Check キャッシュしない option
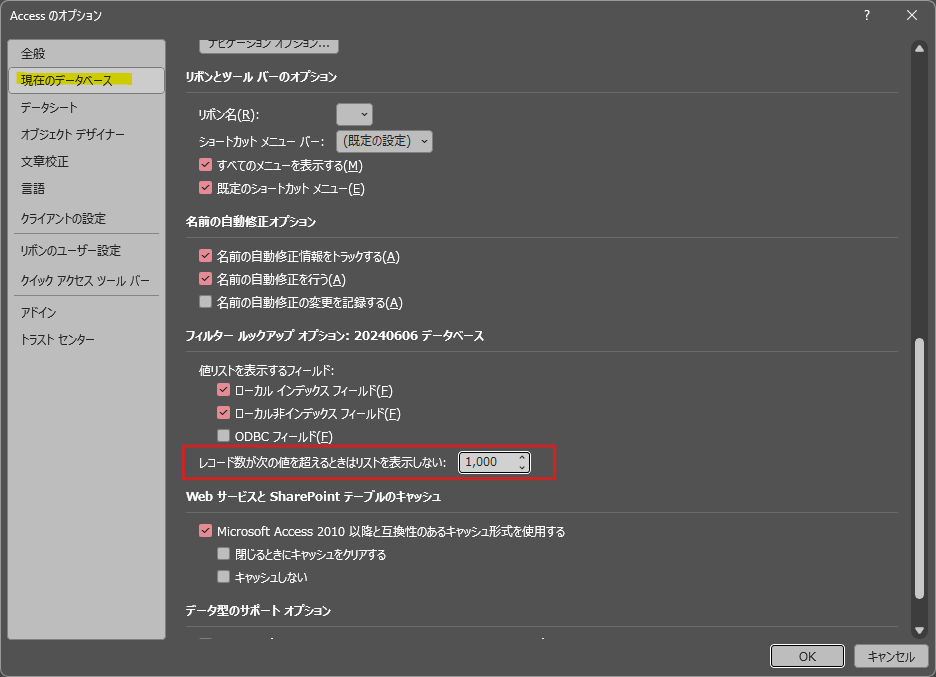The width and height of the screenshot is (936, 677). tap(224, 577)
